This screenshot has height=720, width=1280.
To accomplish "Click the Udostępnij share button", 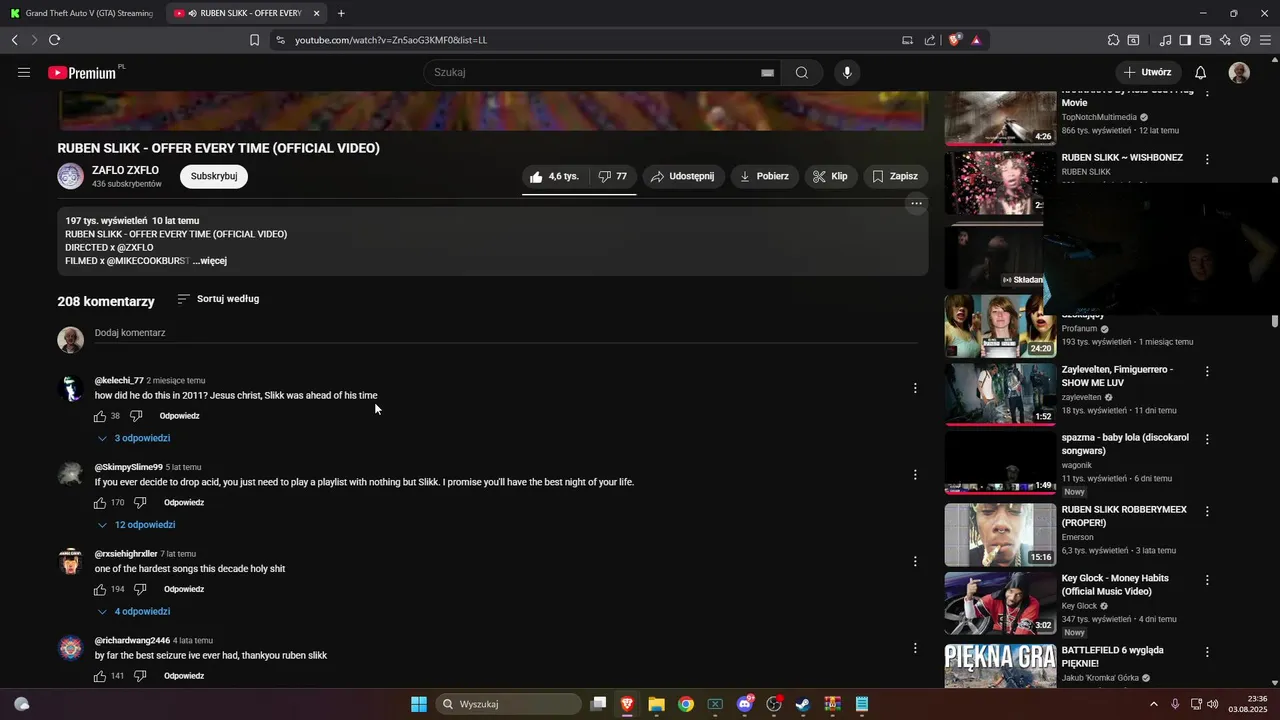I will click(682, 176).
